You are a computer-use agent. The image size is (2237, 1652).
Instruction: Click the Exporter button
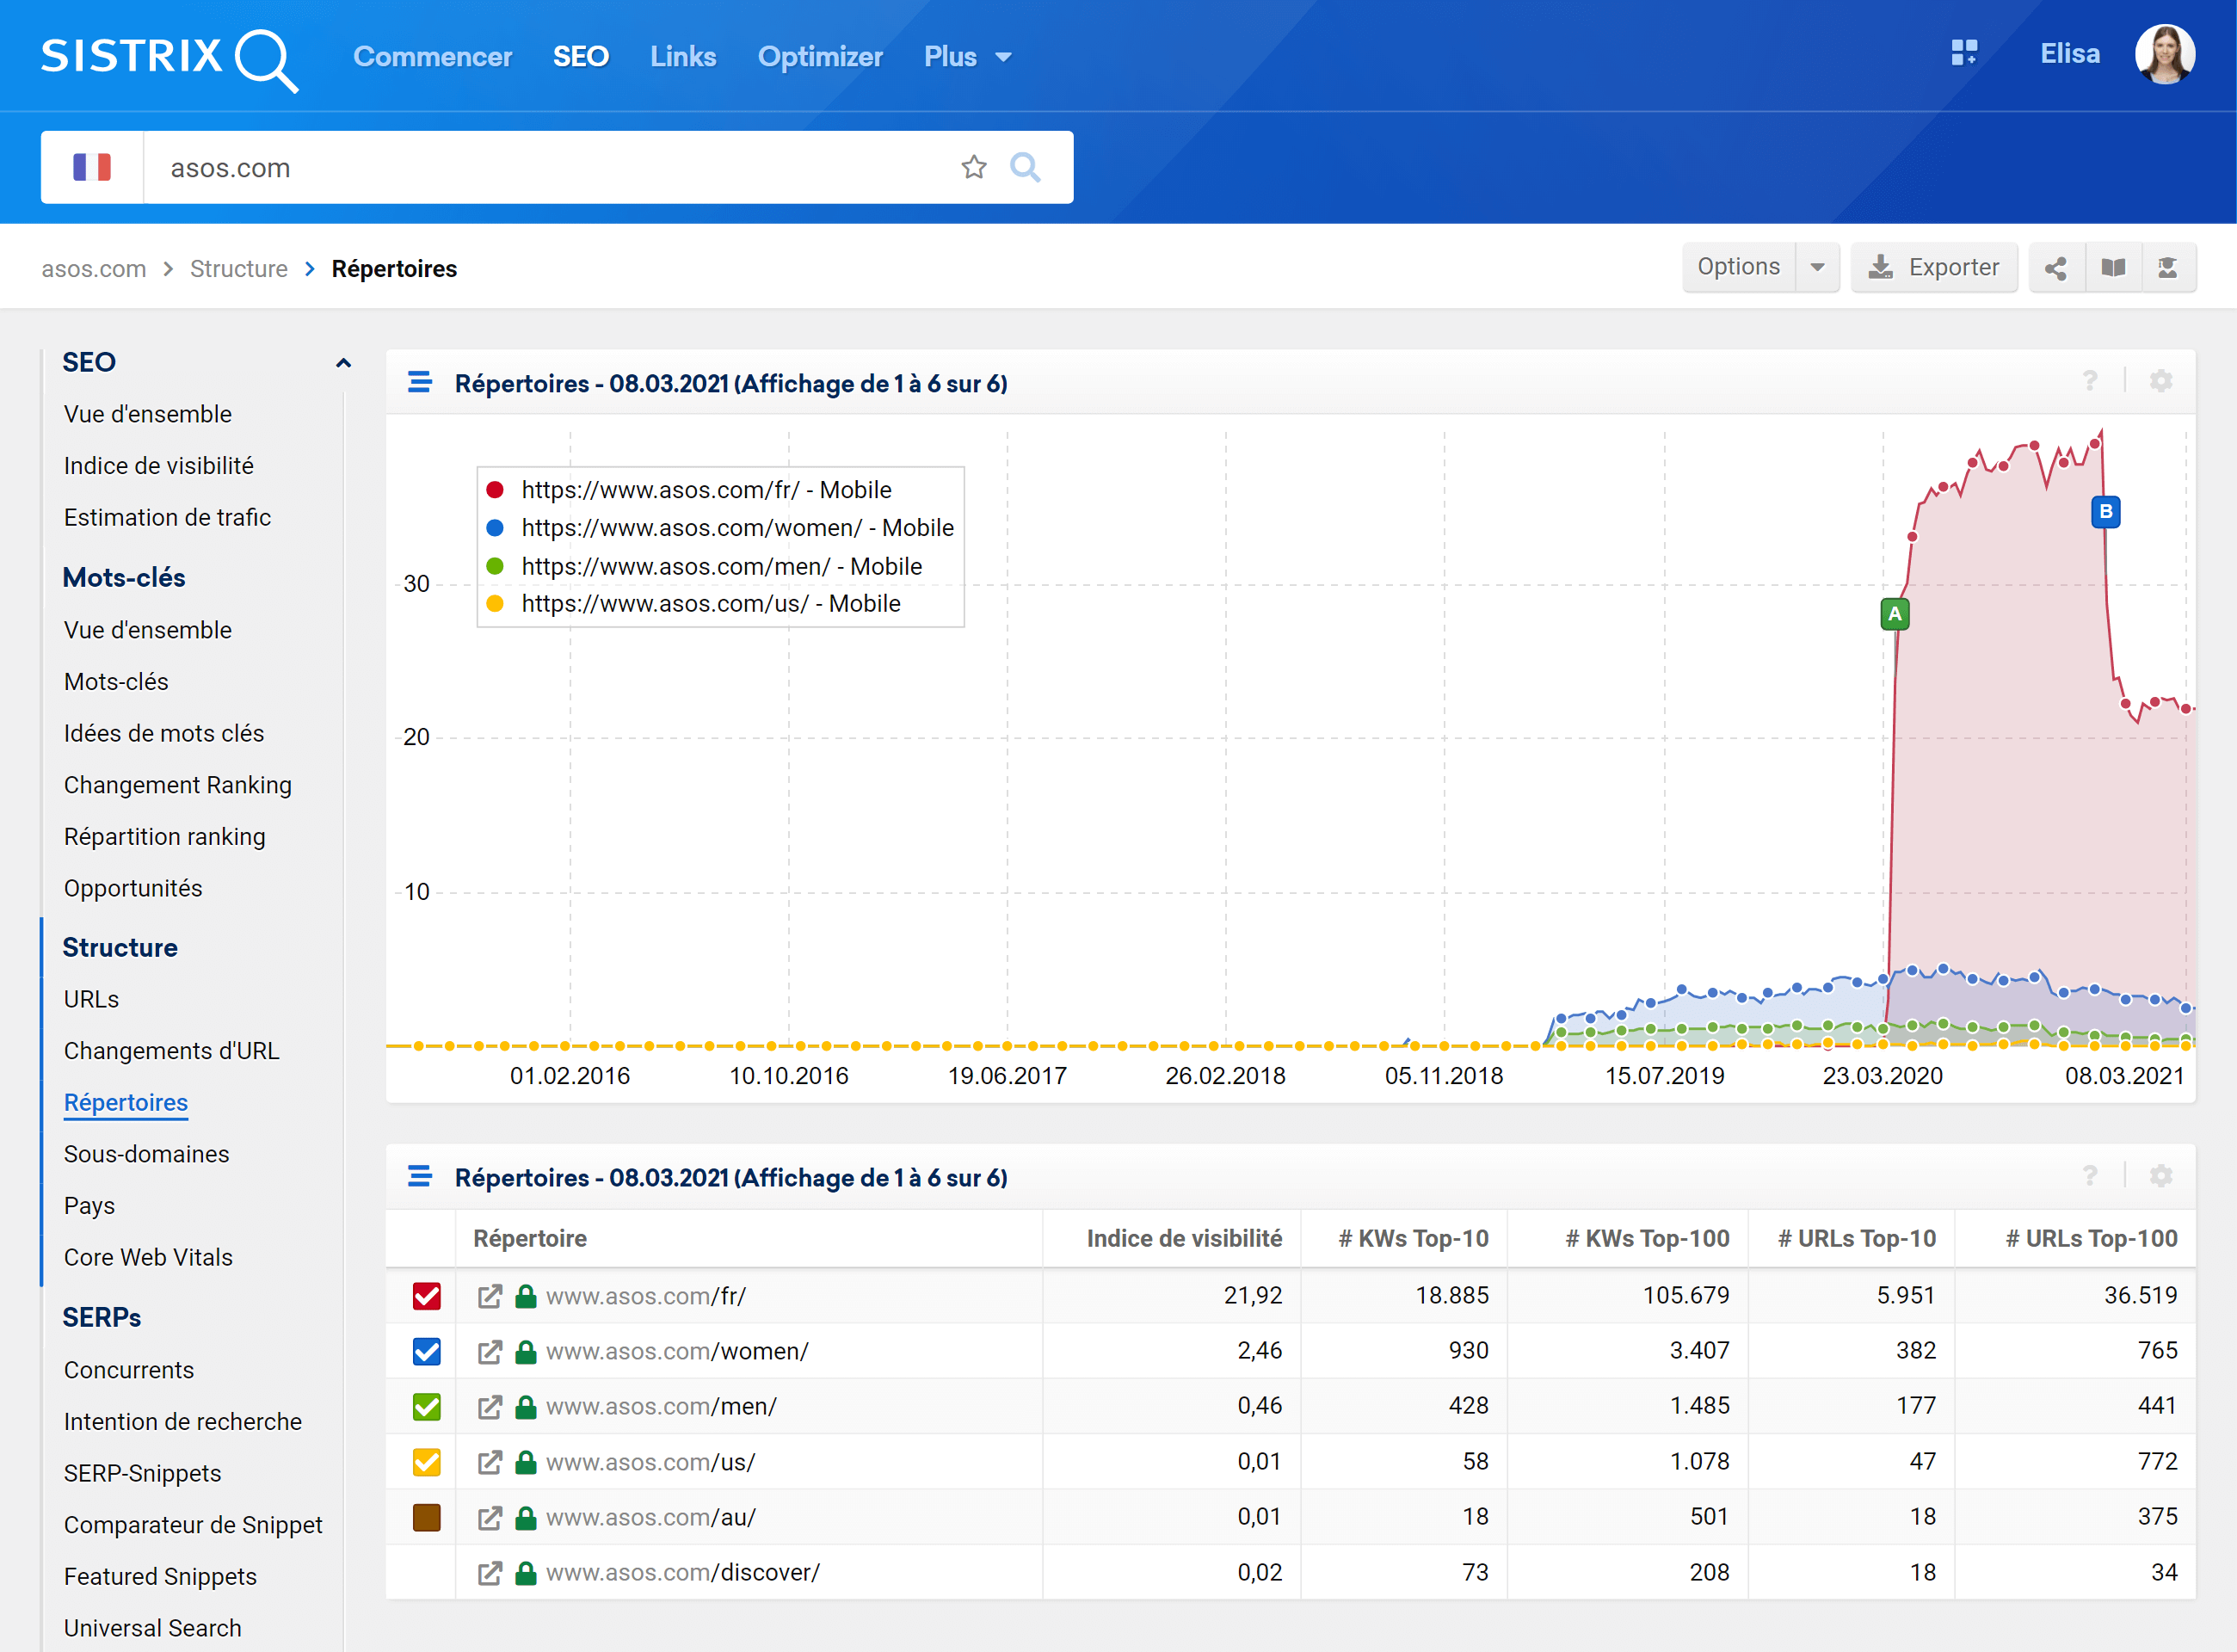[1933, 268]
